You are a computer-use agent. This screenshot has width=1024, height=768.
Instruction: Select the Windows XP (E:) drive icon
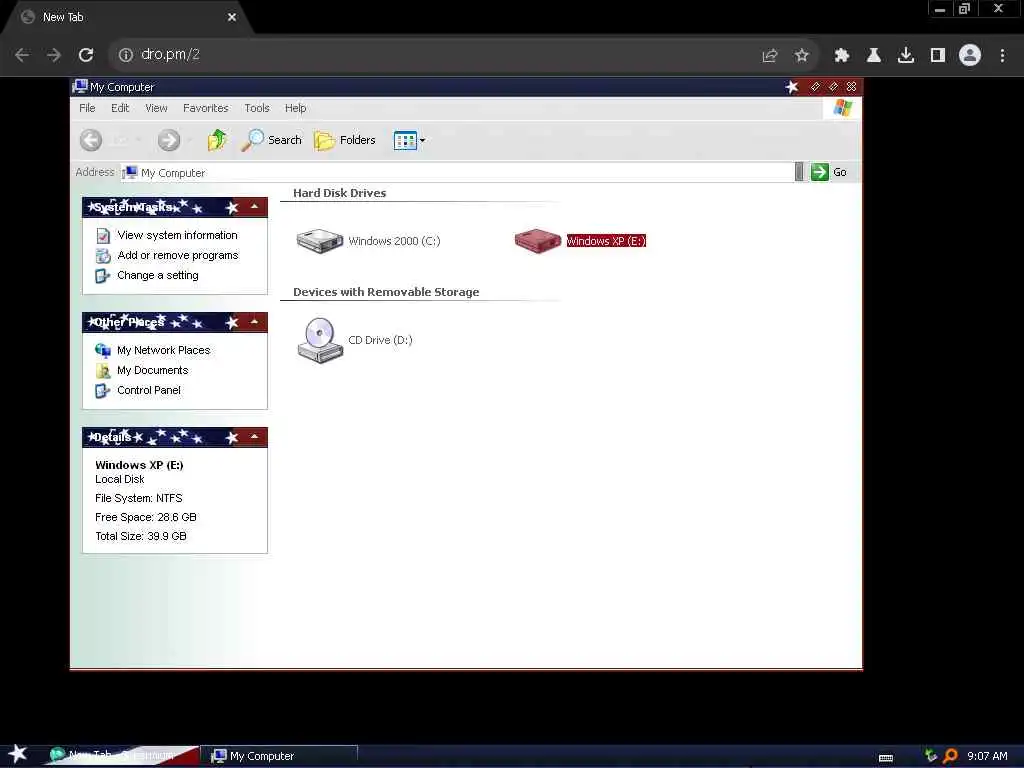click(537, 241)
